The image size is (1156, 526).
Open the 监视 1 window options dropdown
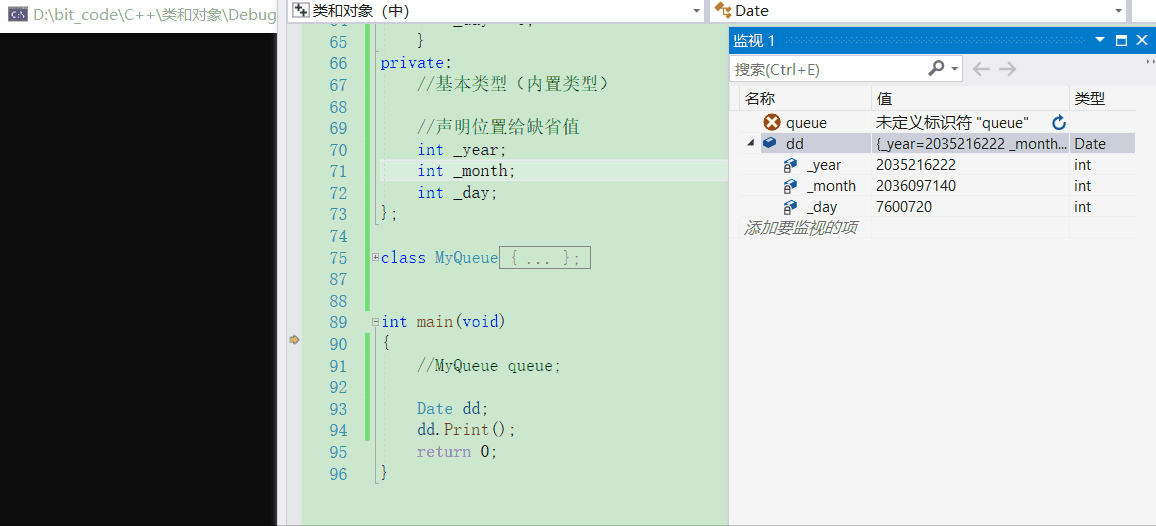click(1100, 40)
